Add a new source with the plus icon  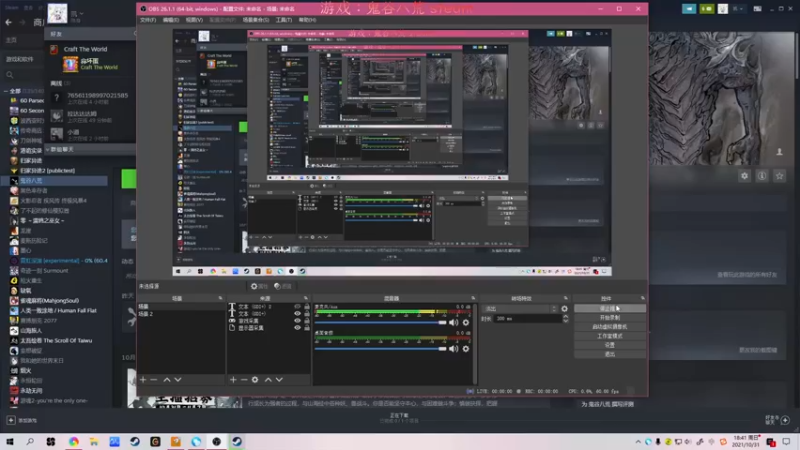click(233, 380)
